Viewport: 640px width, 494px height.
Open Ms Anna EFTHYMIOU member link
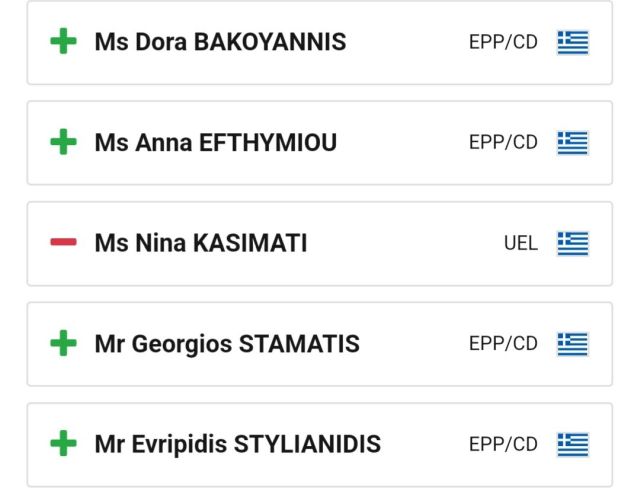click(215, 143)
